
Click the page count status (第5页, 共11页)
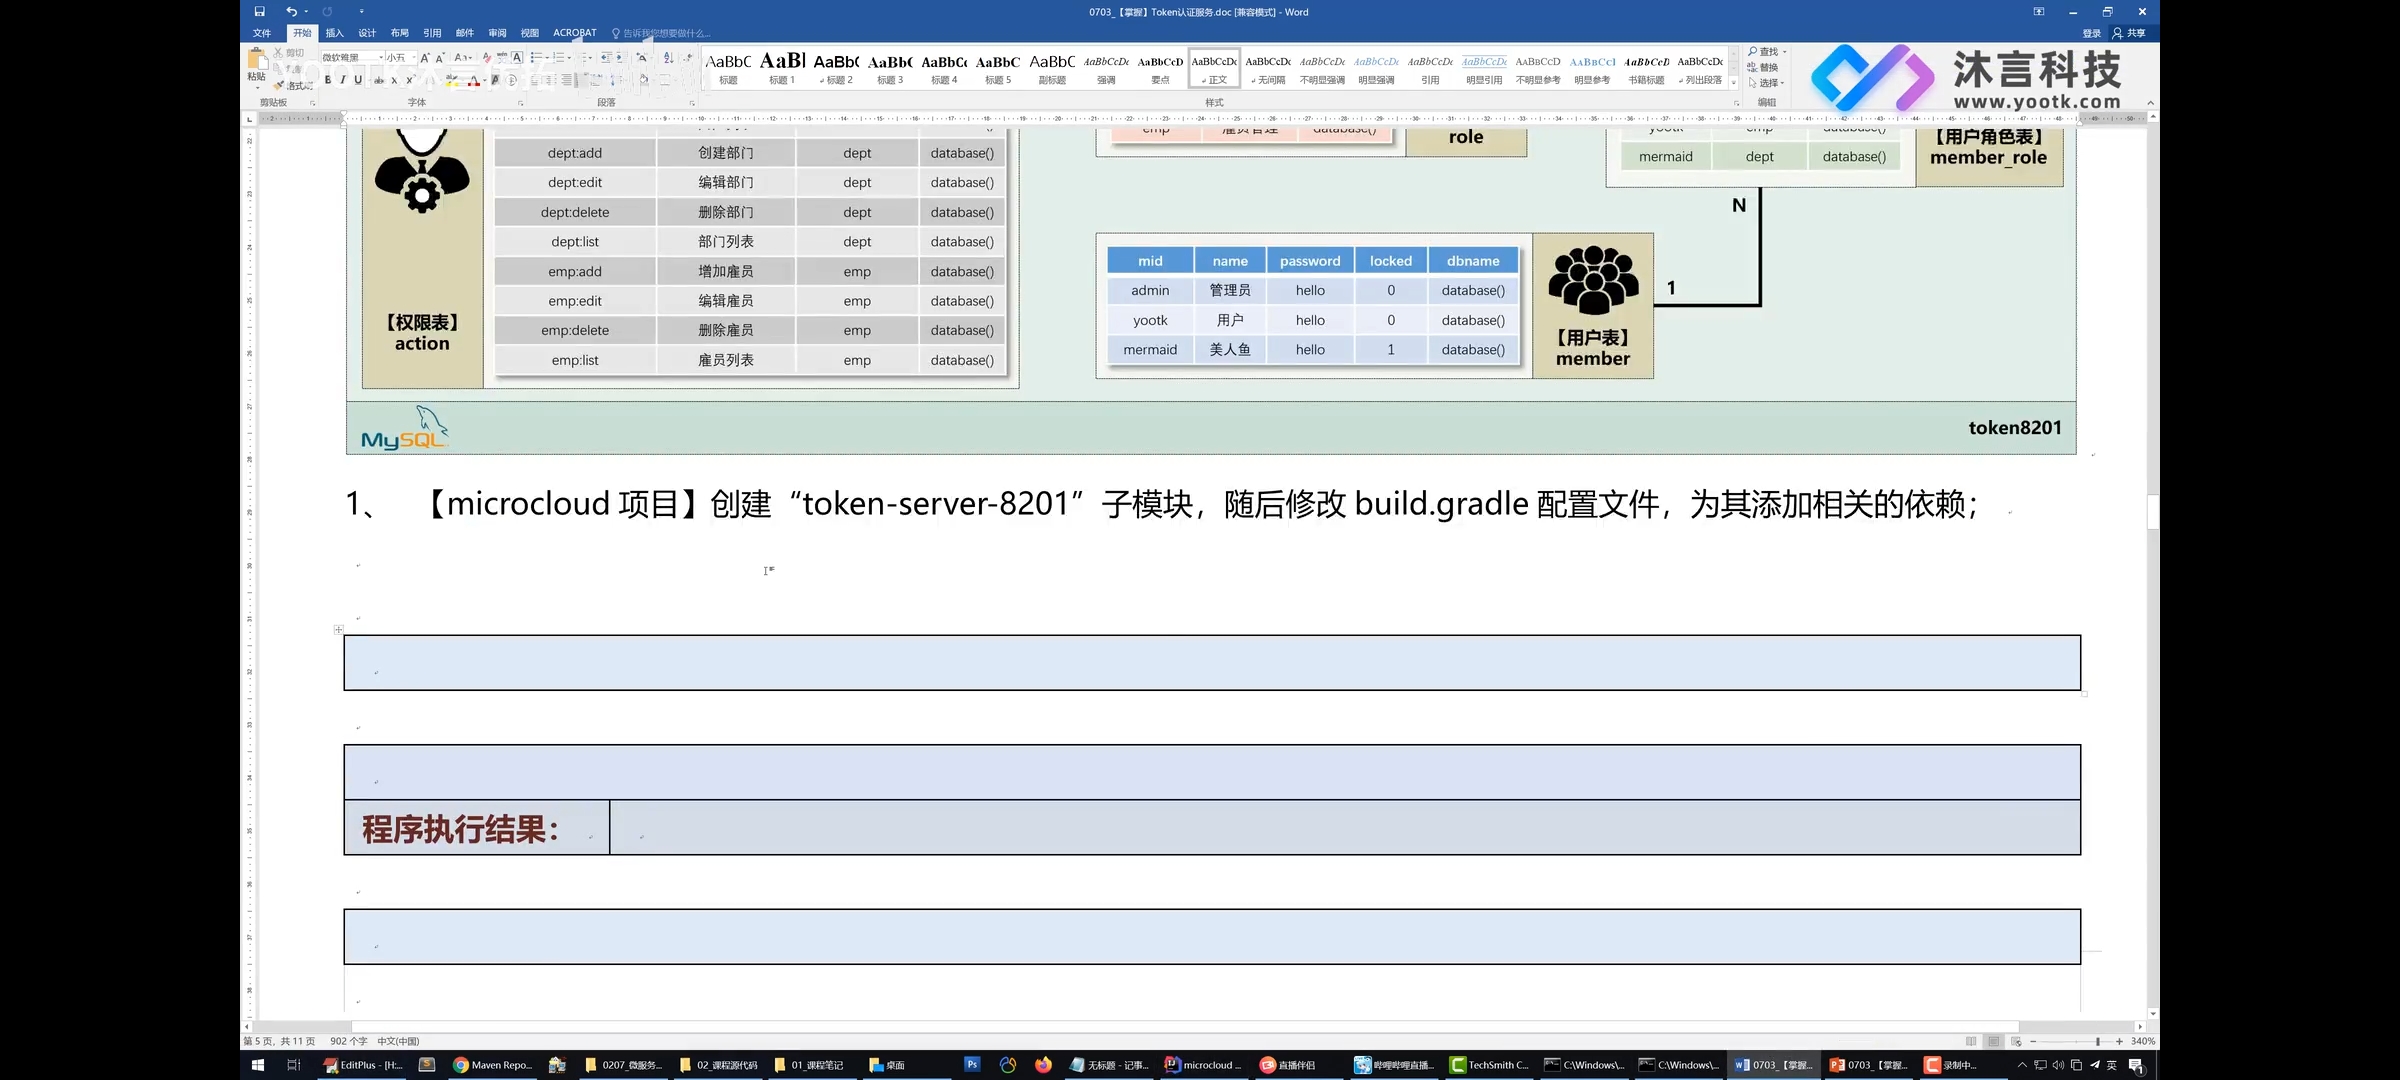tap(280, 1041)
